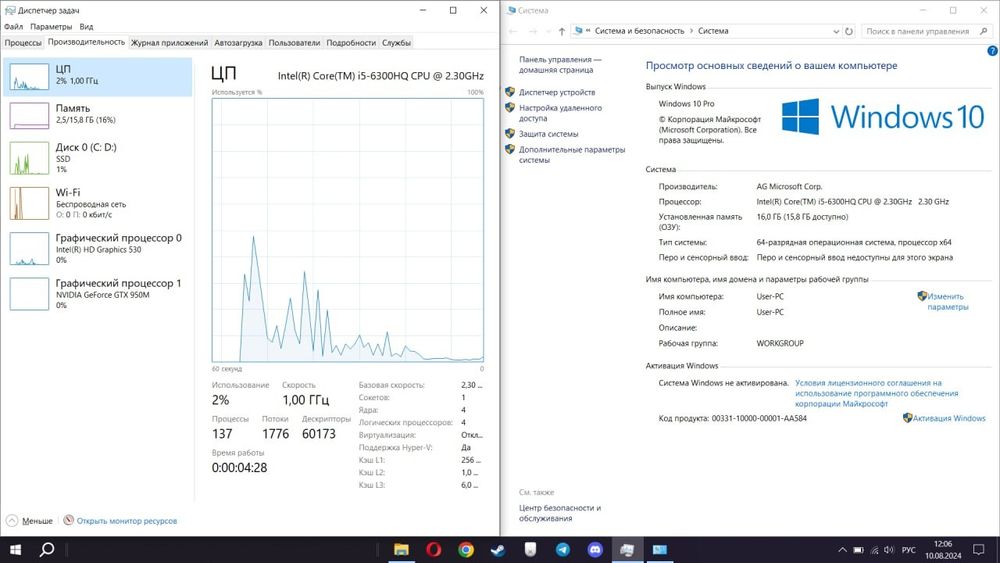Click the Windows 10 logo image
The height and width of the screenshot is (563, 1000).
point(883,116)
